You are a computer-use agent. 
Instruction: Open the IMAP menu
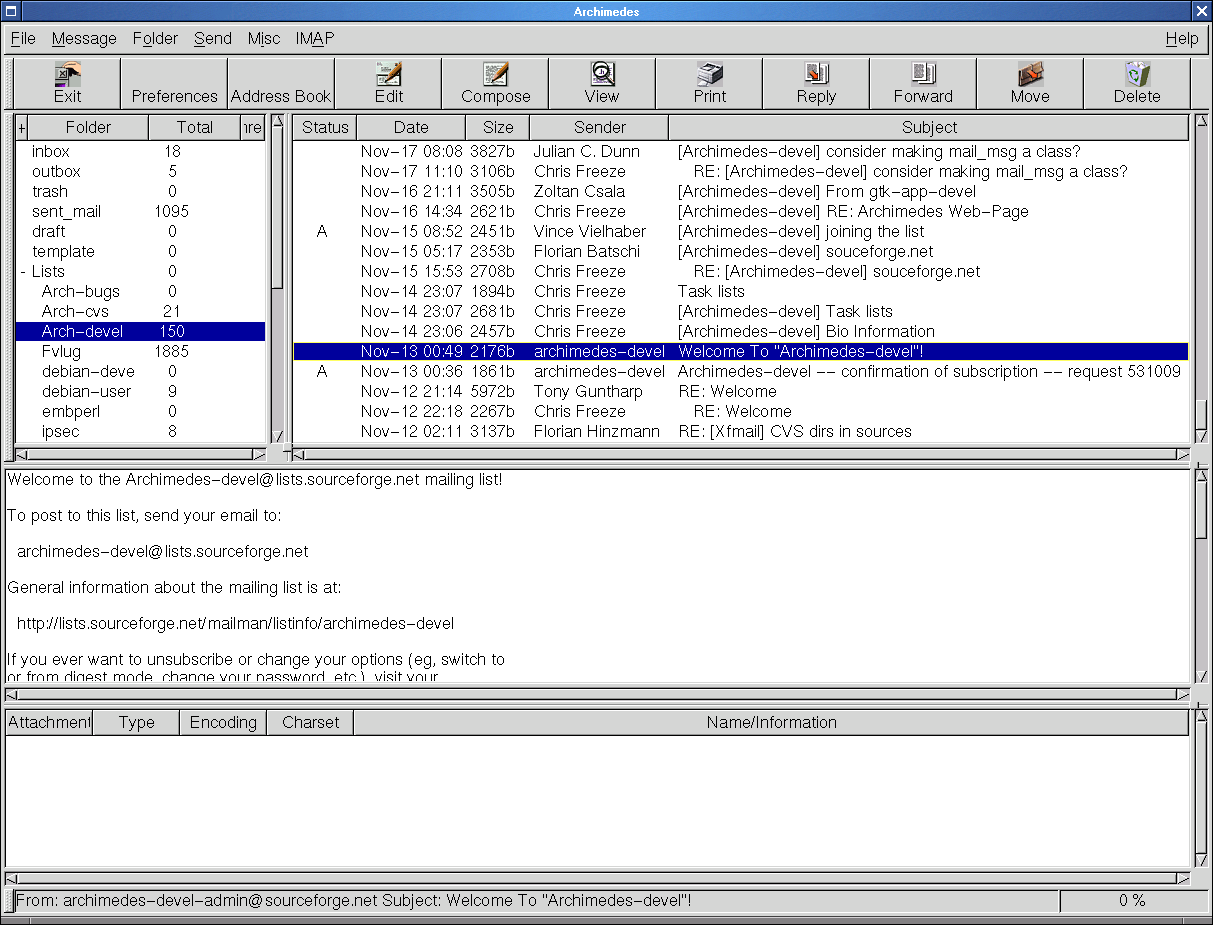(314, 39)
